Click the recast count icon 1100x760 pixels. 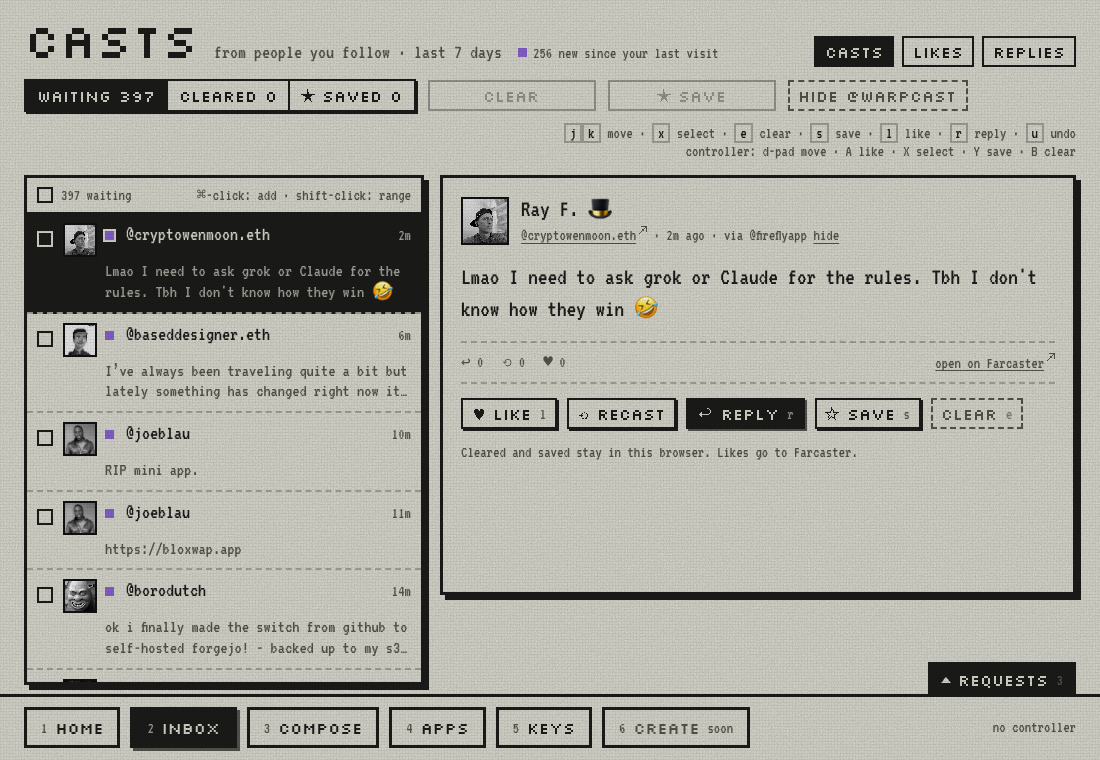click(x=507, y=362)
